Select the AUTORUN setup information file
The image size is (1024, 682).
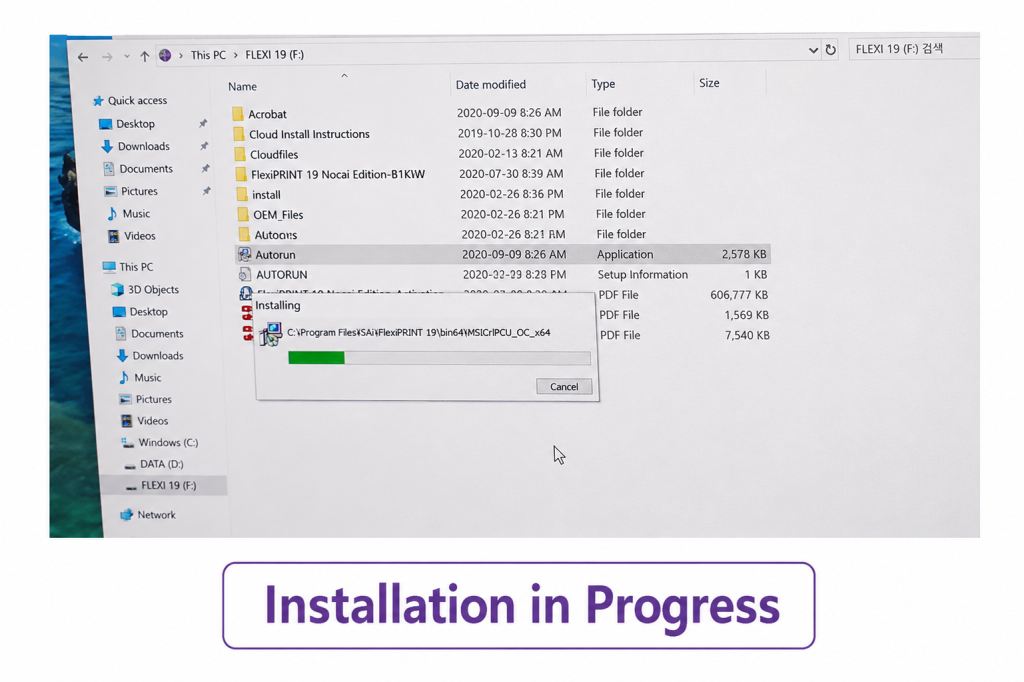click(274, 275)
